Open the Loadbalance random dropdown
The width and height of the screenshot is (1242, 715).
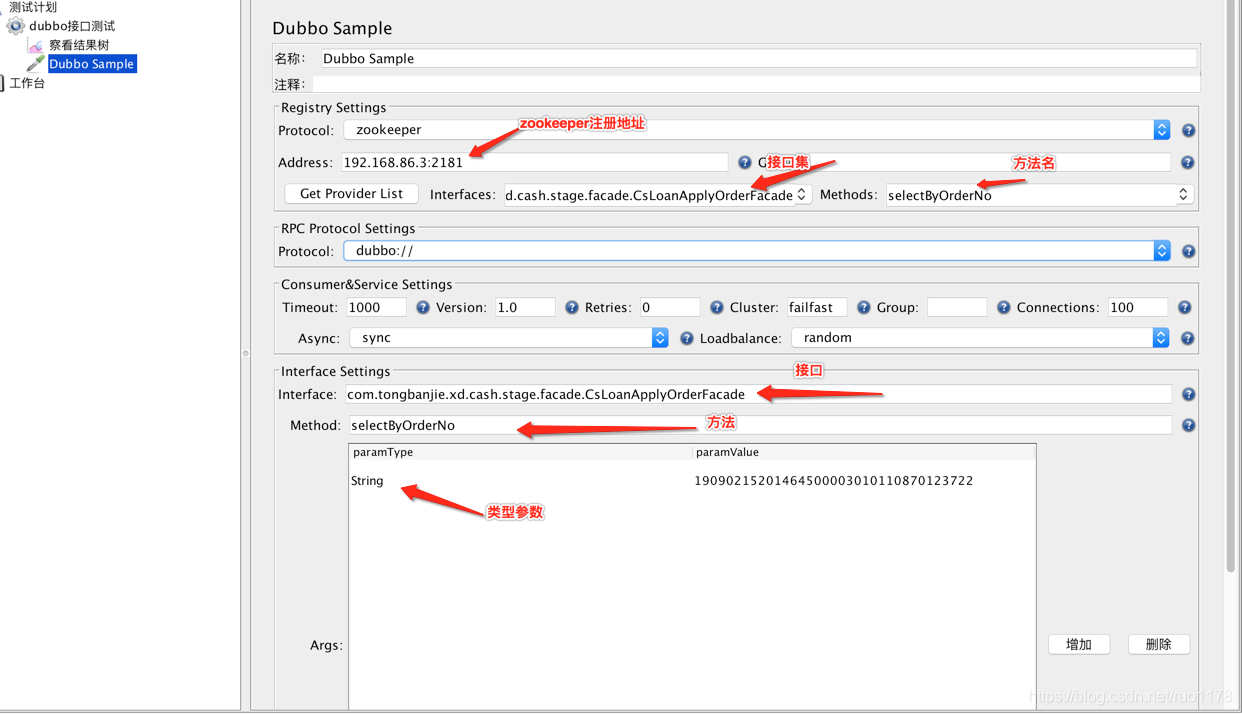[x=1160, y=338]
